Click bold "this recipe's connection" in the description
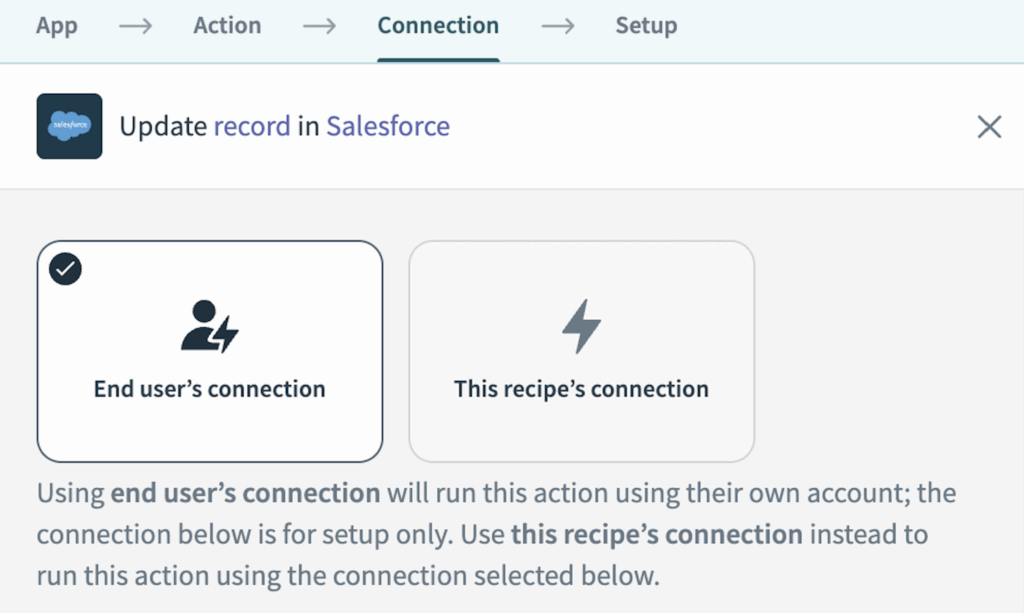 click(x=656, y=534)
